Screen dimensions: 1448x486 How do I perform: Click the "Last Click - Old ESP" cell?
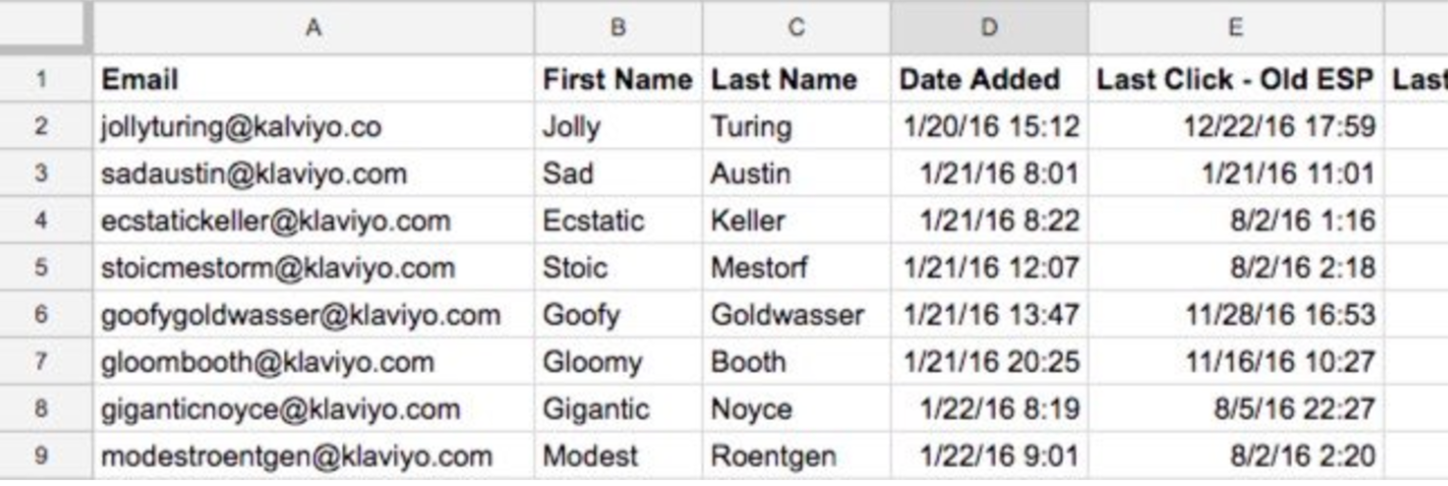click(1235, 79)
